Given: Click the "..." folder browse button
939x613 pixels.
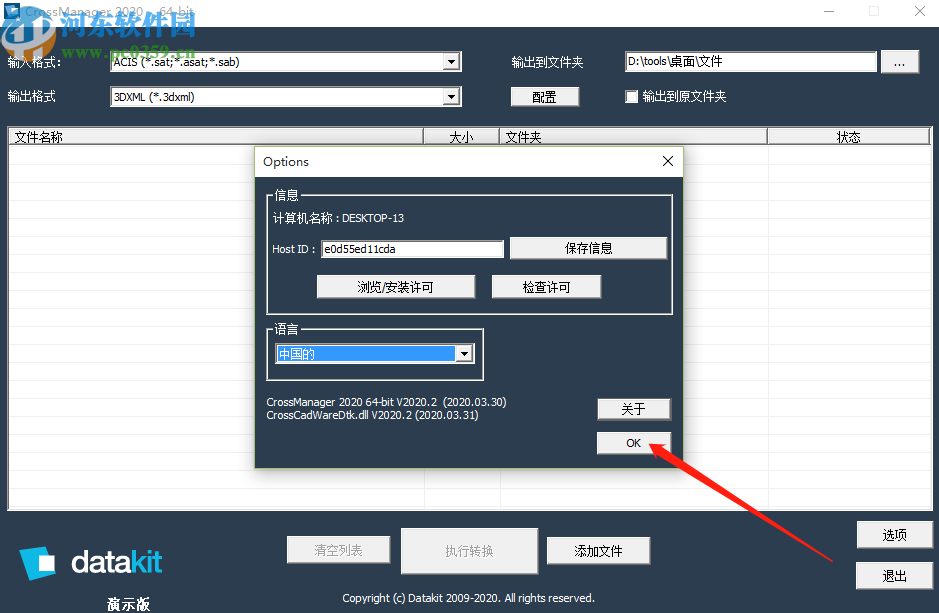Looking at the screenshot, I should point(899,61).
